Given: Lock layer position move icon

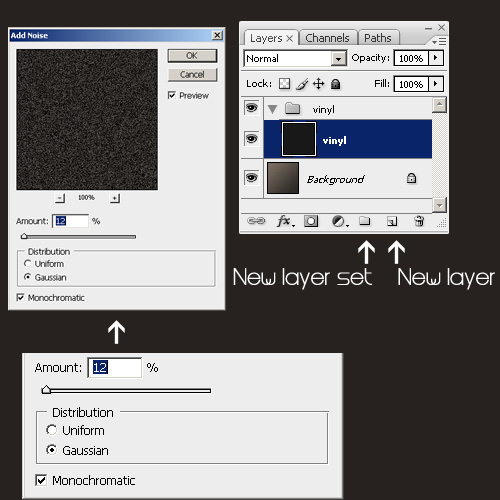Looking at the screenshot, I should (319, 84).
